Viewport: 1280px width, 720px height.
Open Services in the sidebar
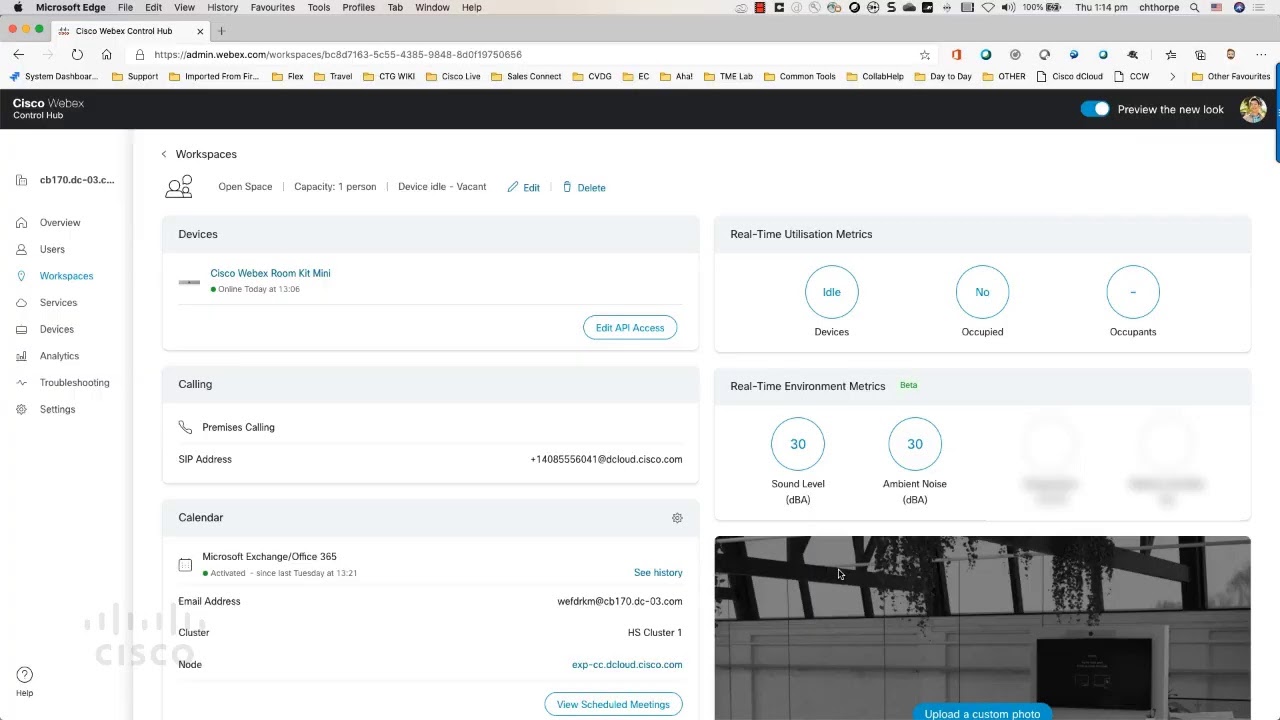point(58,303)
